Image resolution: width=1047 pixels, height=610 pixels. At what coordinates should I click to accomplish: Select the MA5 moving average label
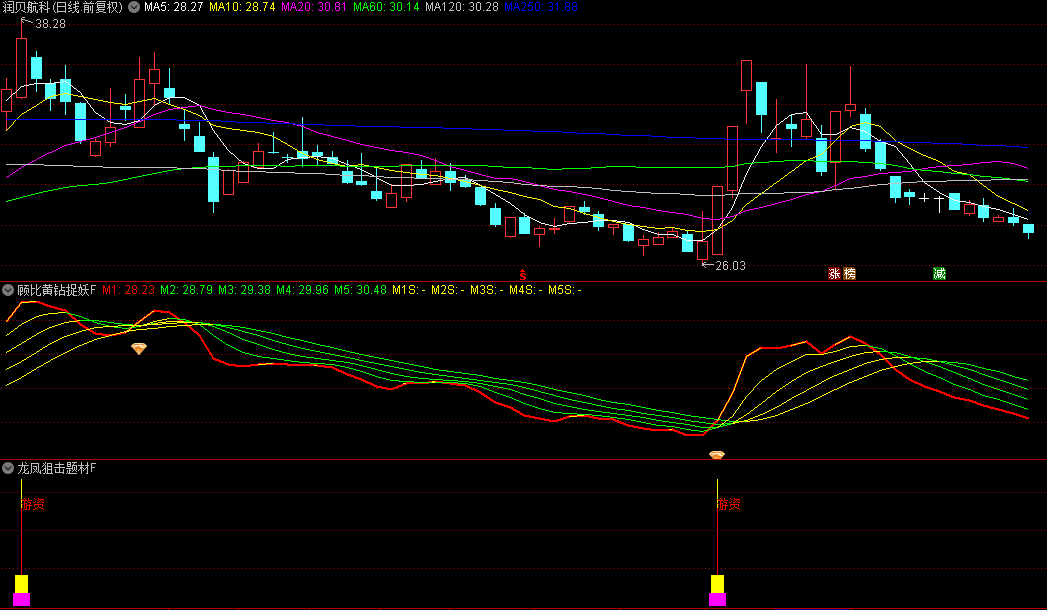tap(173, 7)
